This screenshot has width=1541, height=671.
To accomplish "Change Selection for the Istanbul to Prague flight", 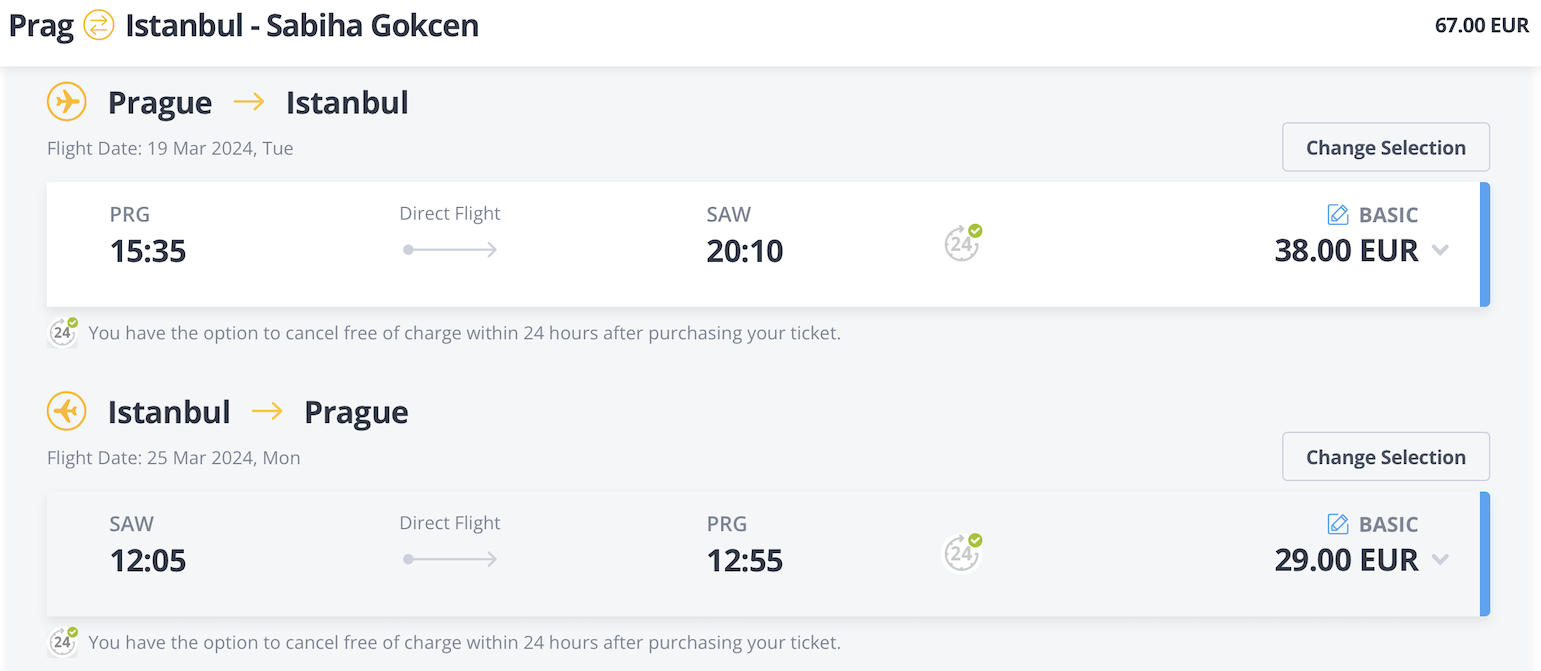I will [x=1386, y=457].
